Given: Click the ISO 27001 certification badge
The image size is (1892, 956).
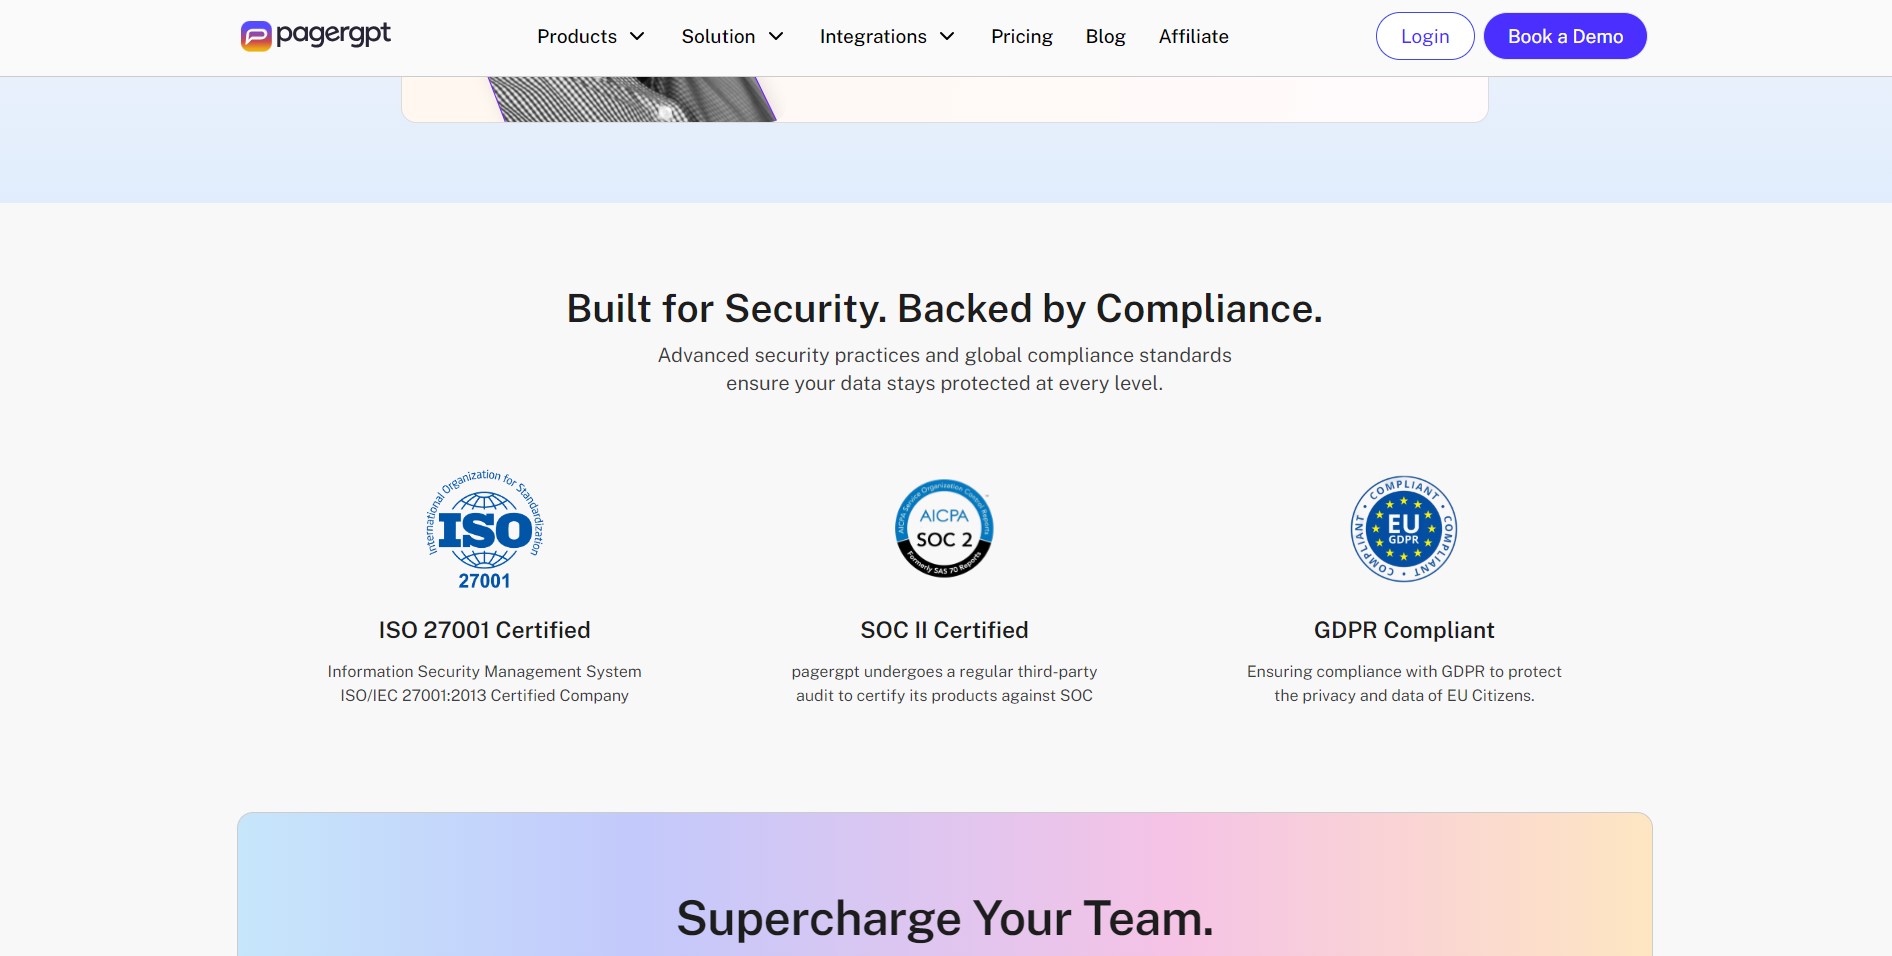Looking at the screenshot, I should pyautogui.click(x=484, y=528).
